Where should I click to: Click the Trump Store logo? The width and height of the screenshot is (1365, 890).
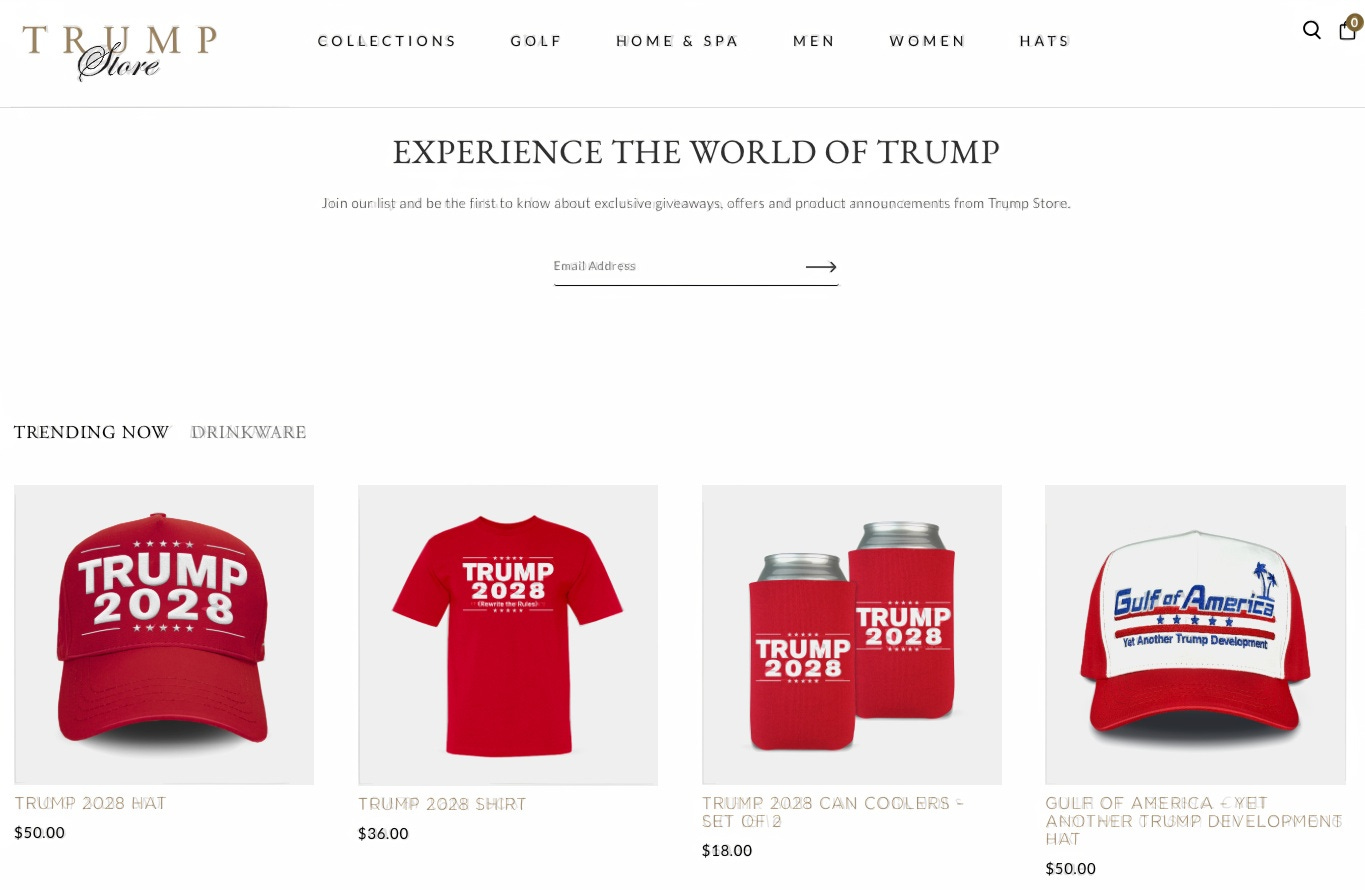pos(119,53)
